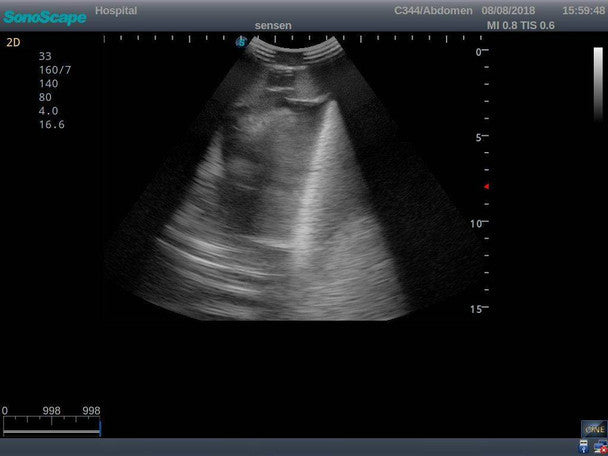This screenshot has height=456, width=608.
Task: Click the 4.0 parameter value
Action: (x=48, y=111)
